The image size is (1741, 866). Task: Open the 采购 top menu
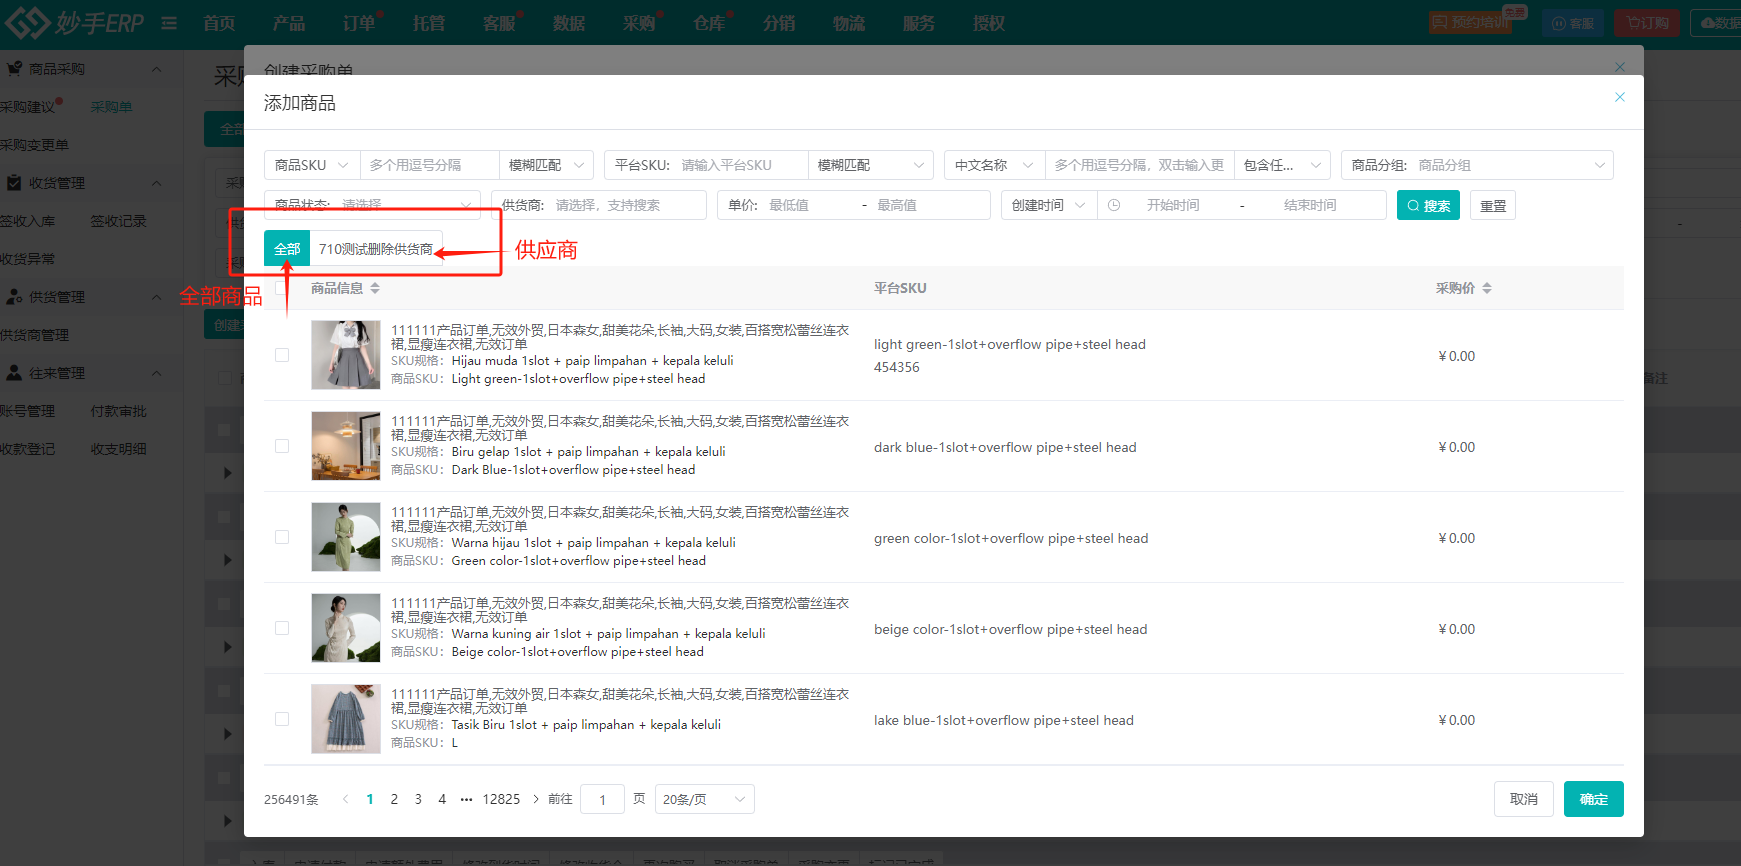tap(639, 23)
